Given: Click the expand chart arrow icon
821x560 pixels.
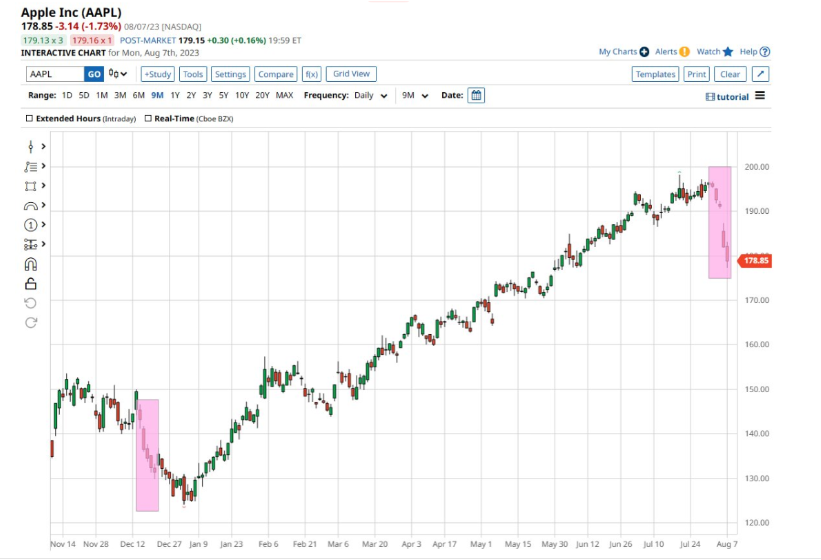Looking at the screenshot, I should click(760, 74).
